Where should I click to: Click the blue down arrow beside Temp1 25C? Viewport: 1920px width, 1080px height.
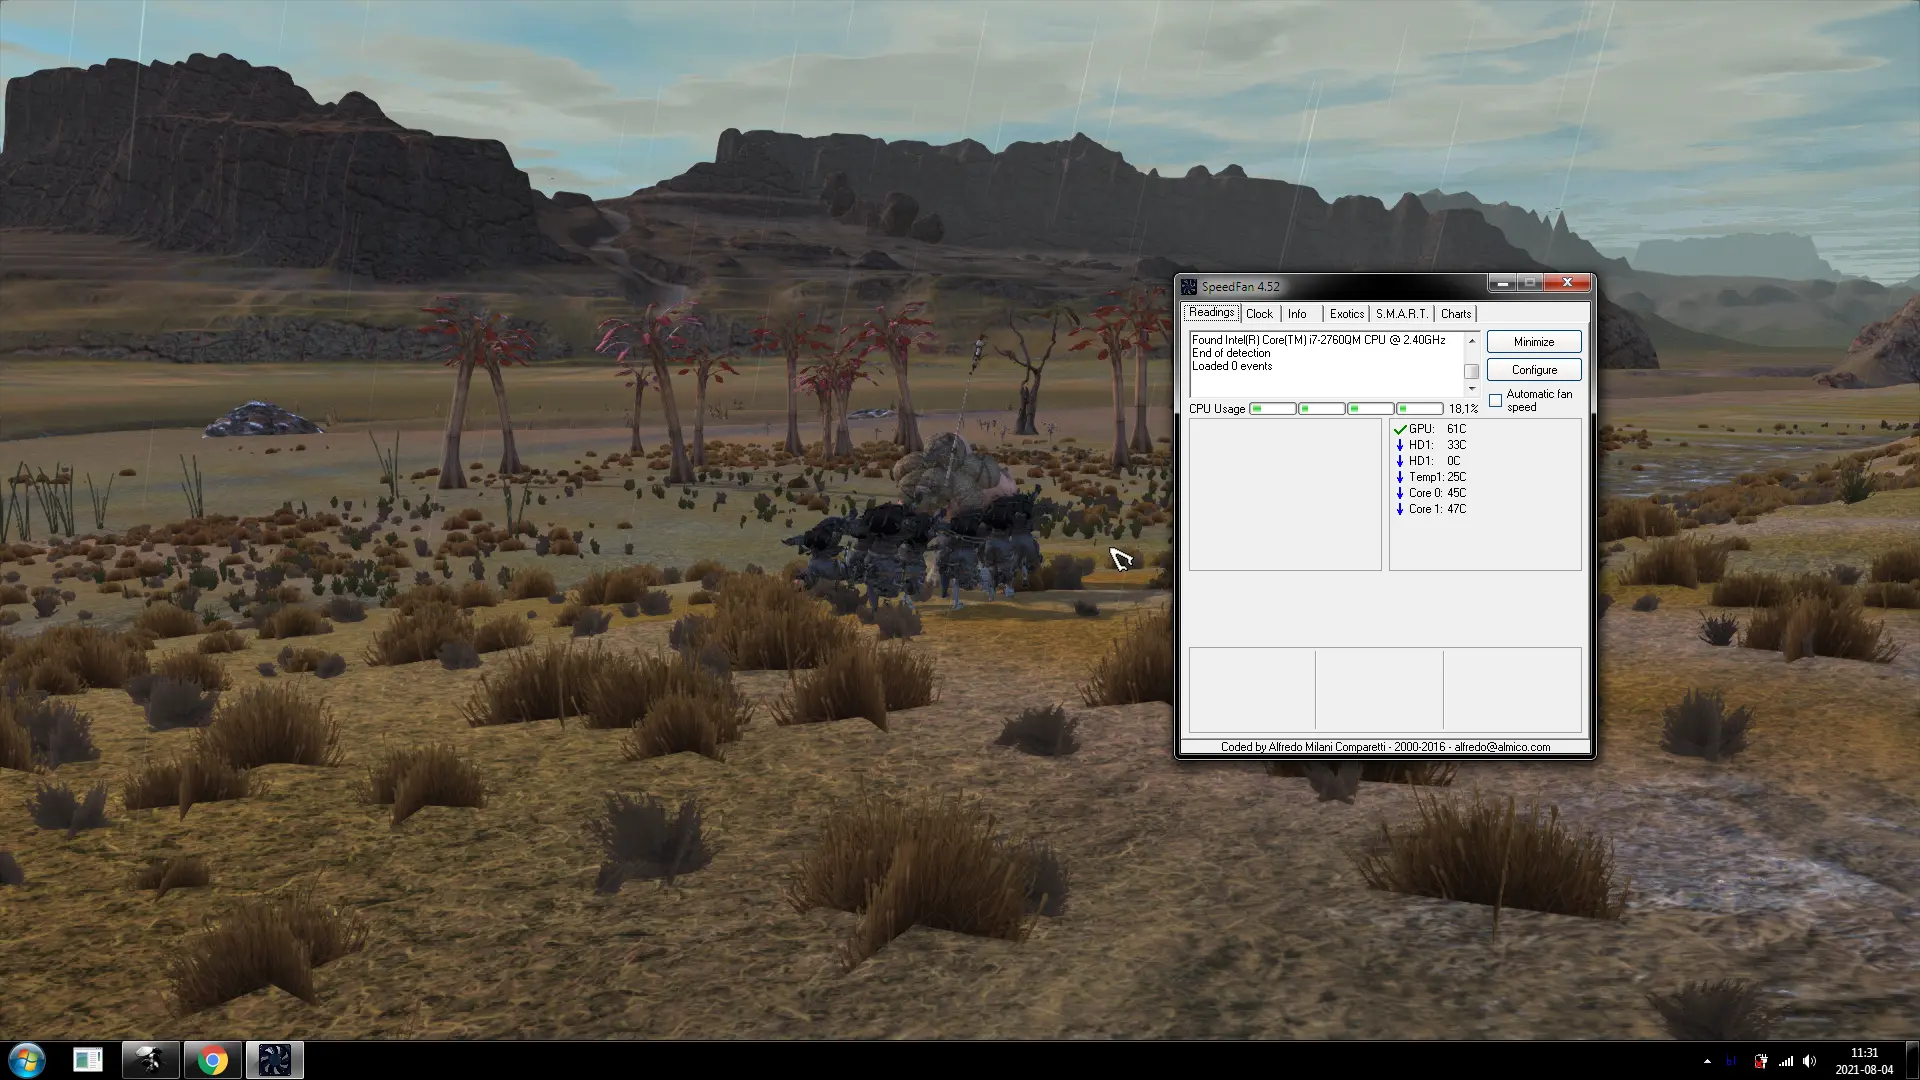coord(1400,477)
